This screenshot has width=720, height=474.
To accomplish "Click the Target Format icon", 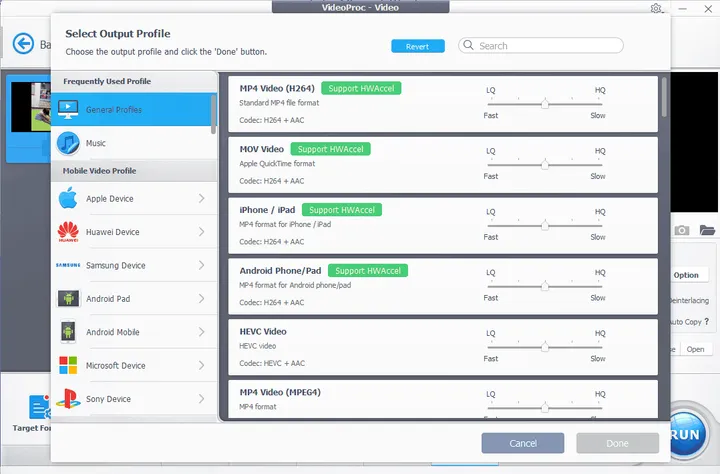I will (x=39, y=407).
